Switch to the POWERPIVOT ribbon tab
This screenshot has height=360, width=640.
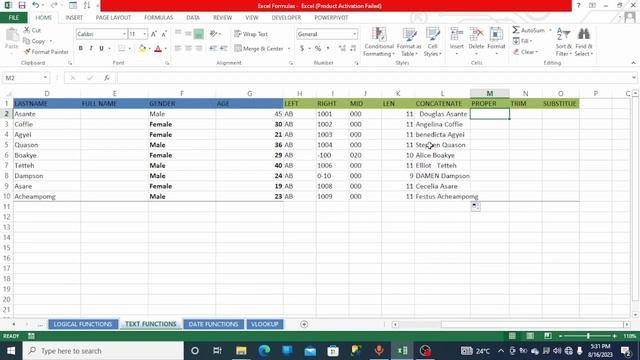tap(331, 18)
